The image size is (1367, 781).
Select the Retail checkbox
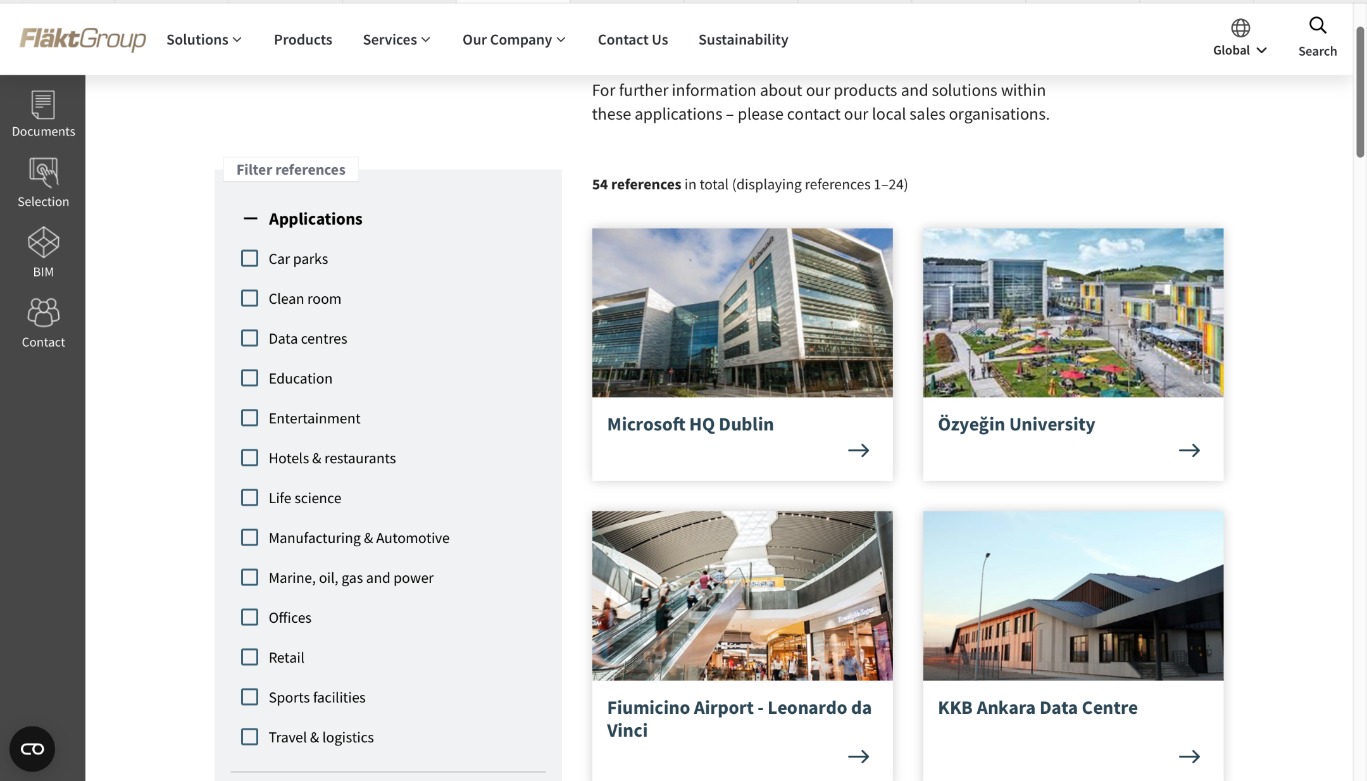point(250,657)
